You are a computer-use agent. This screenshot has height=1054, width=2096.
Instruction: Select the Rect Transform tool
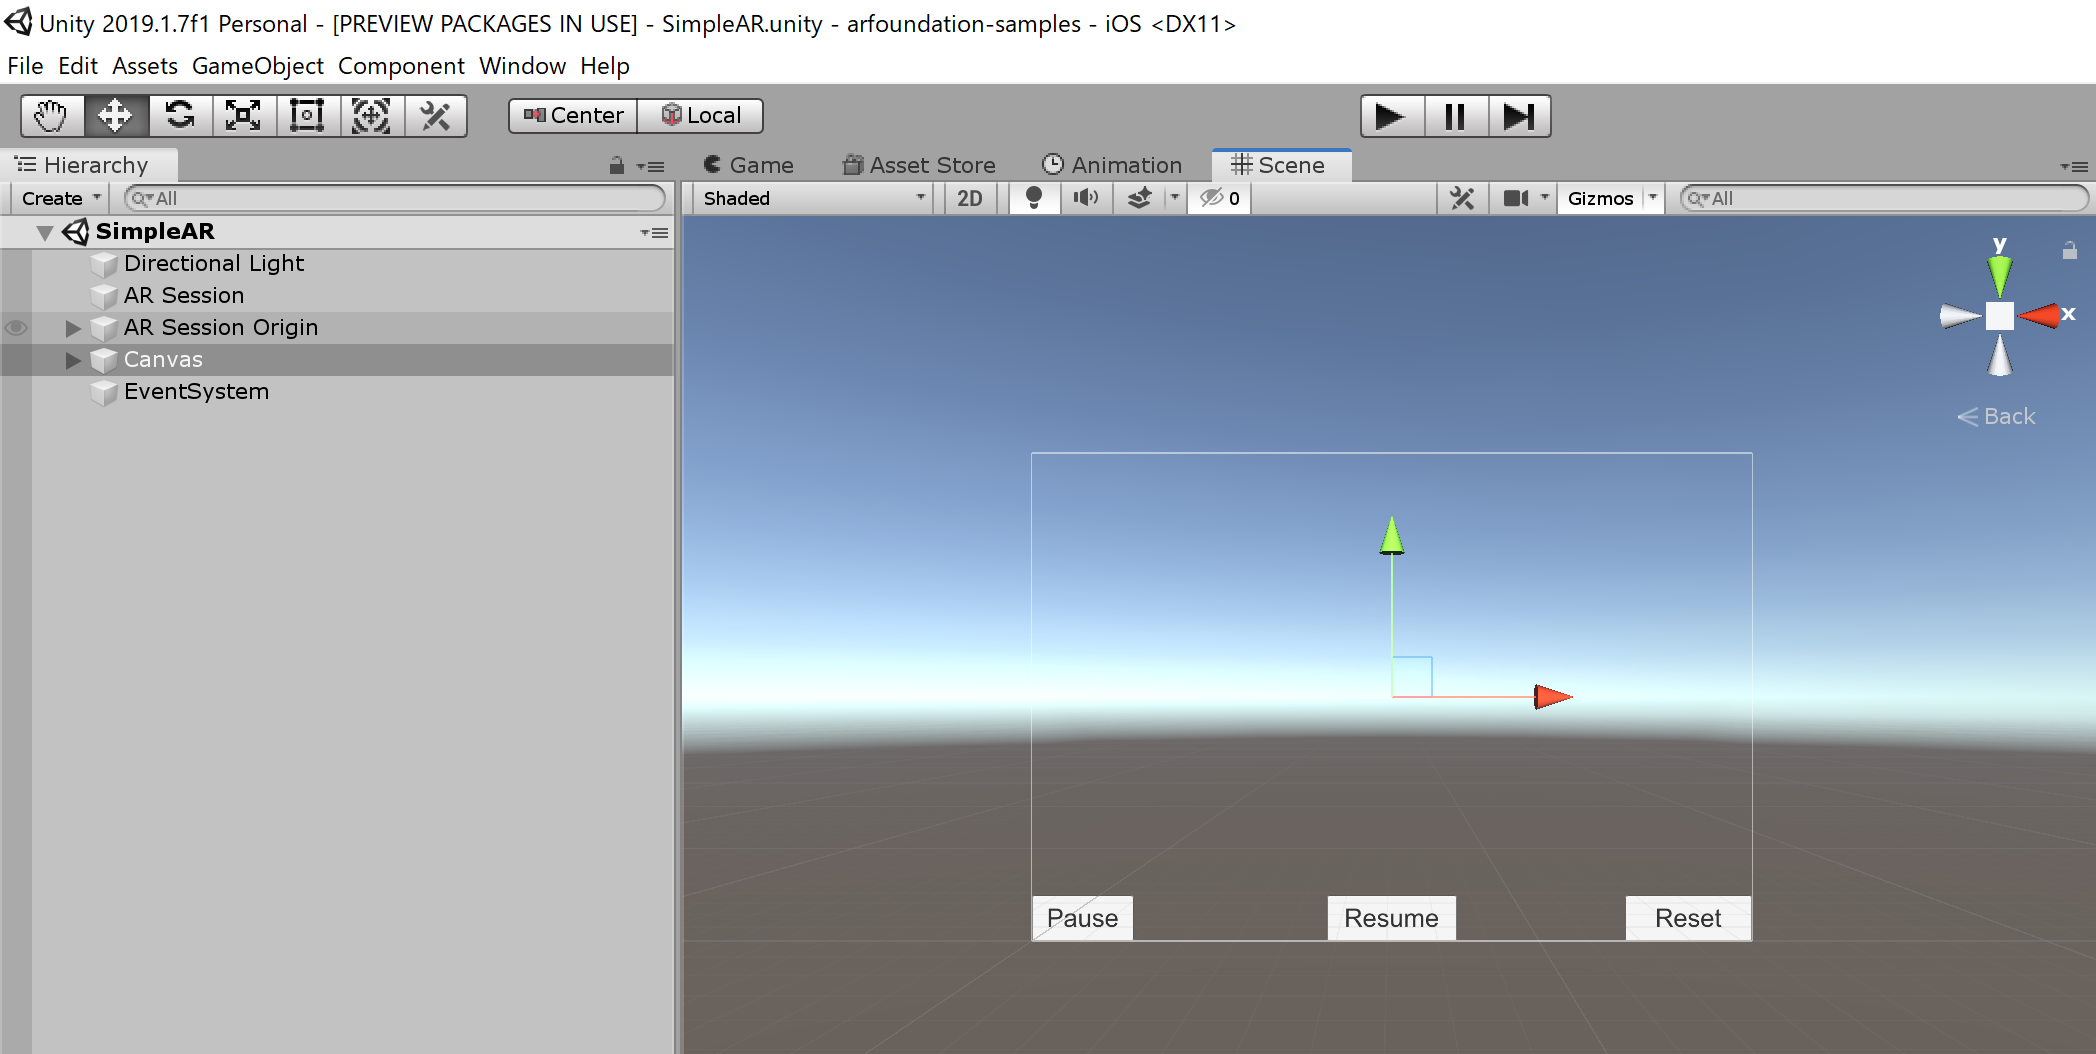tap(307, 115)
